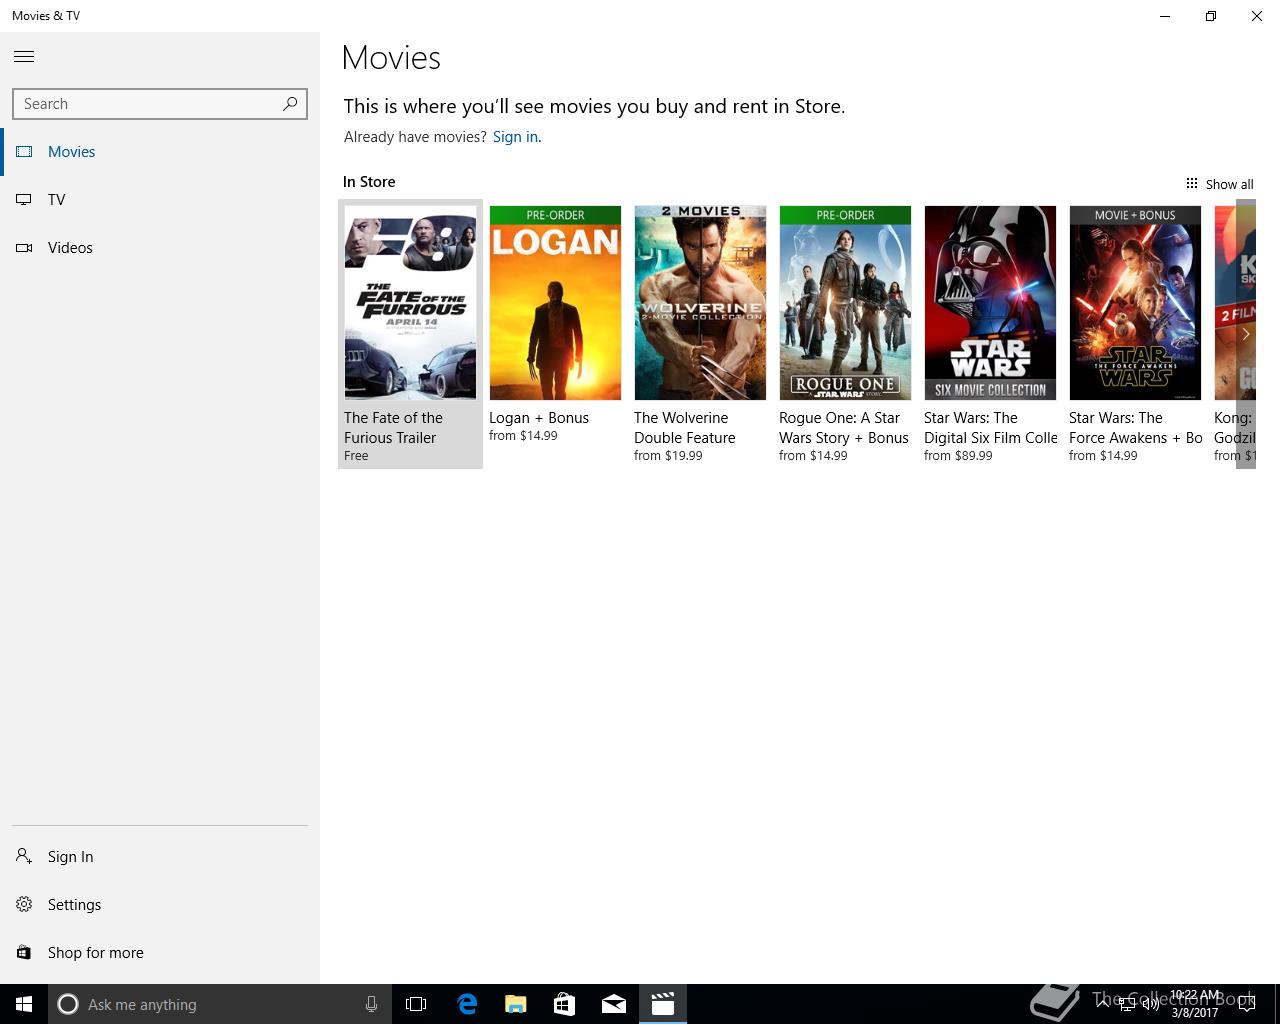
Task: Open the Mail app from the taskbar
Action: click(x=613, y=1004)
